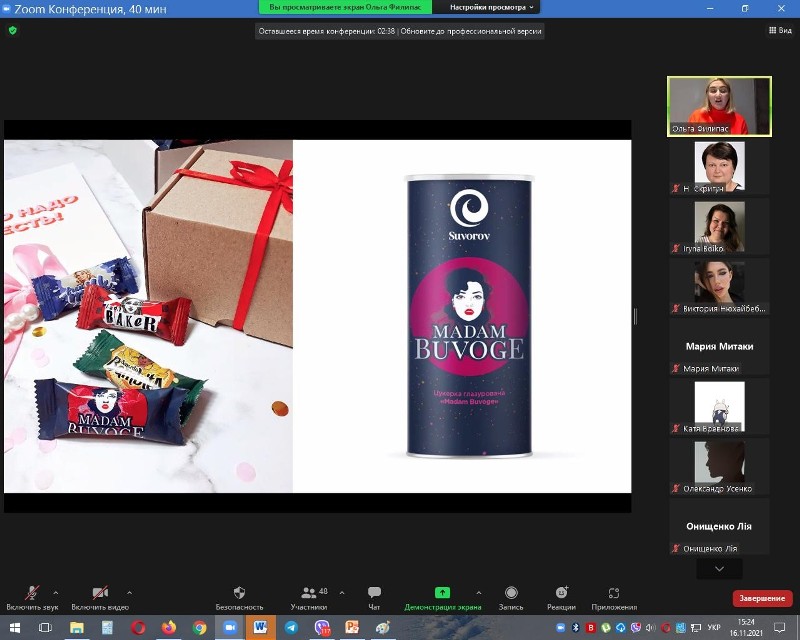Show more participants with down chevron
Image resolution: width=800 pixels, height=640 pixels.
[x=719, y=569]
